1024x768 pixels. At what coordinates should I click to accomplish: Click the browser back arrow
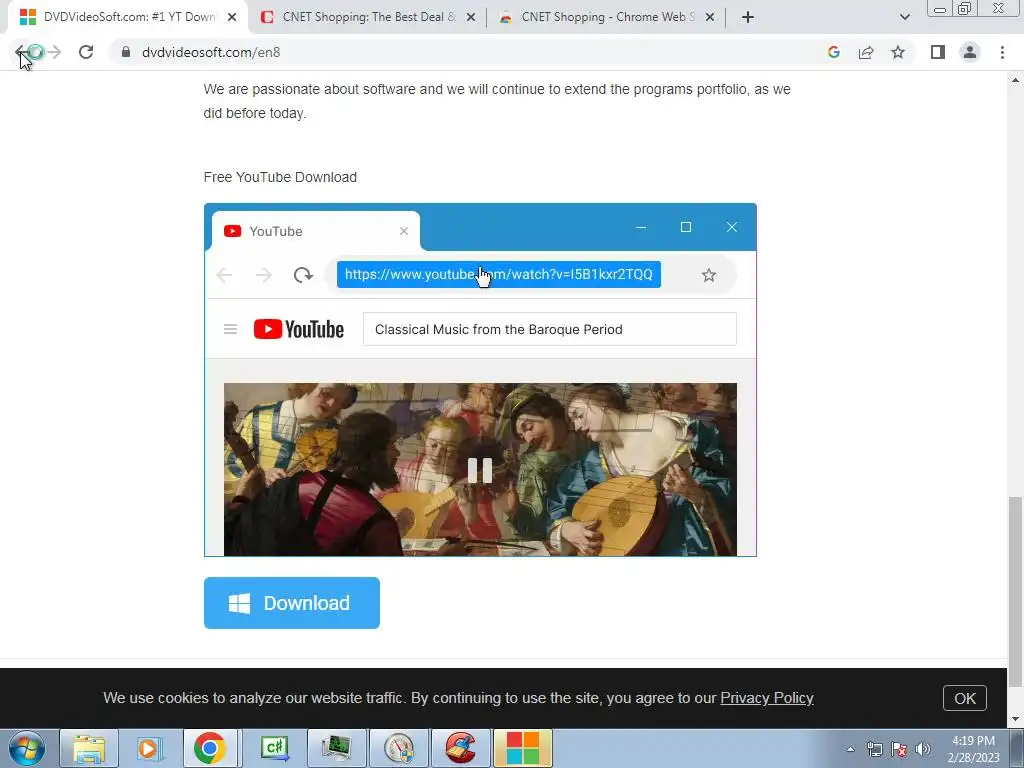[21, 52]
